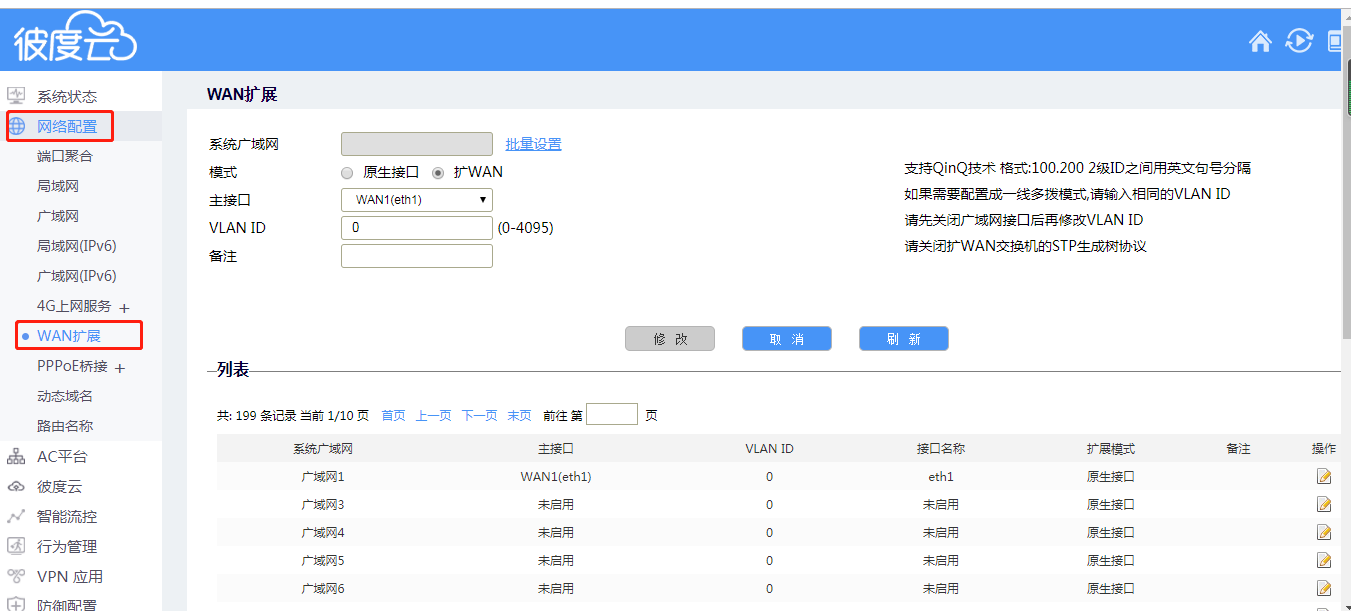
Task: Edit the 广域网4 row
Action: click(x=1325, y=533)
